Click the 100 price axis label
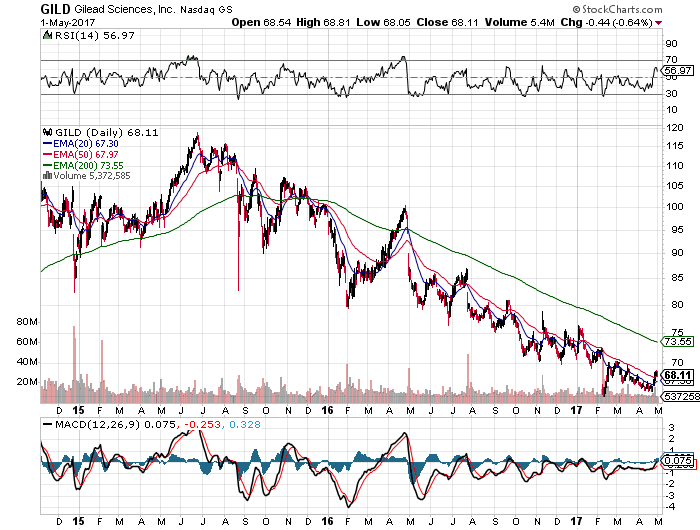 coord(674,207)
